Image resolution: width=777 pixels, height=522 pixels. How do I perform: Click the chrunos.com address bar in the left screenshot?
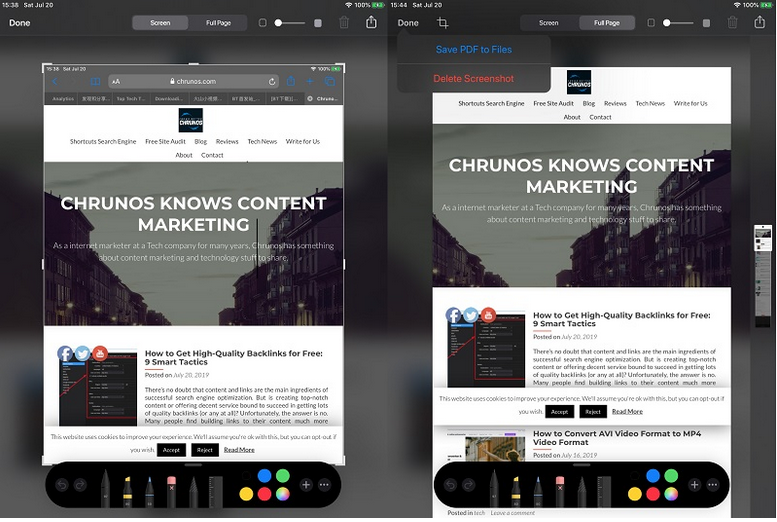pyautogui.click(x=193, y=81)
